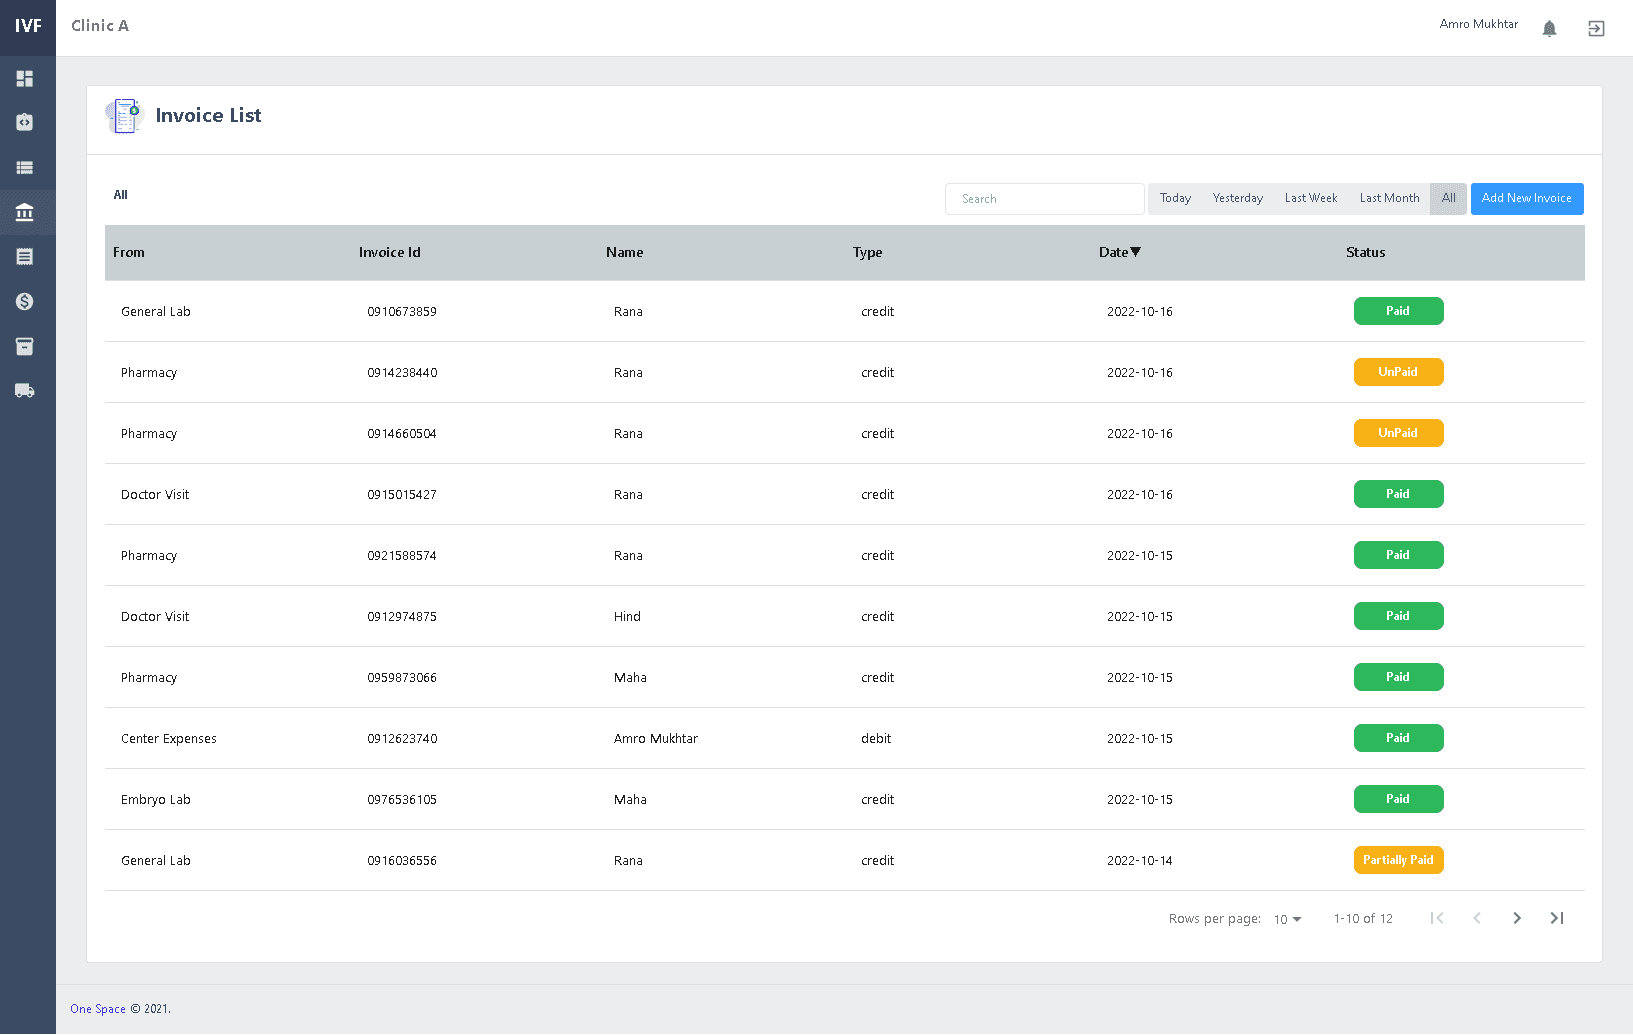1633x1035 pixels.
Task: Open the dollar sign finance section
Action: tap(26, 301)
